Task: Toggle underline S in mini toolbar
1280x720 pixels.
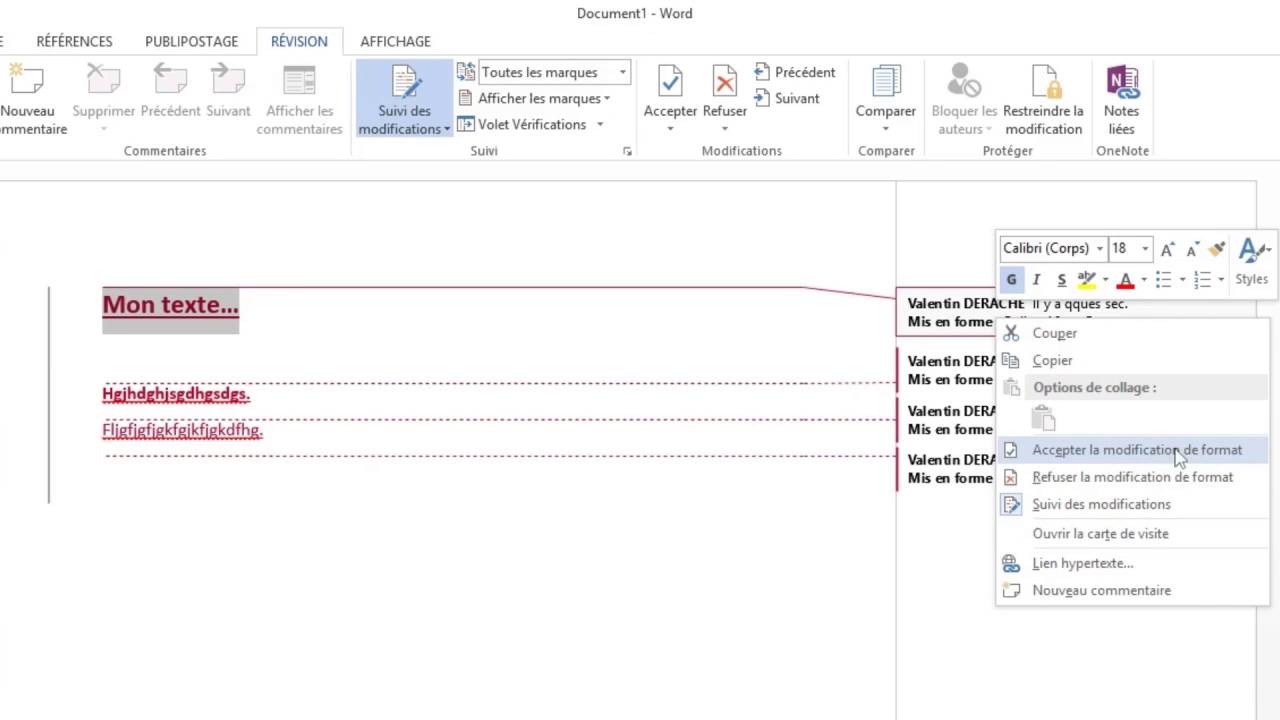Action: 1061,279
